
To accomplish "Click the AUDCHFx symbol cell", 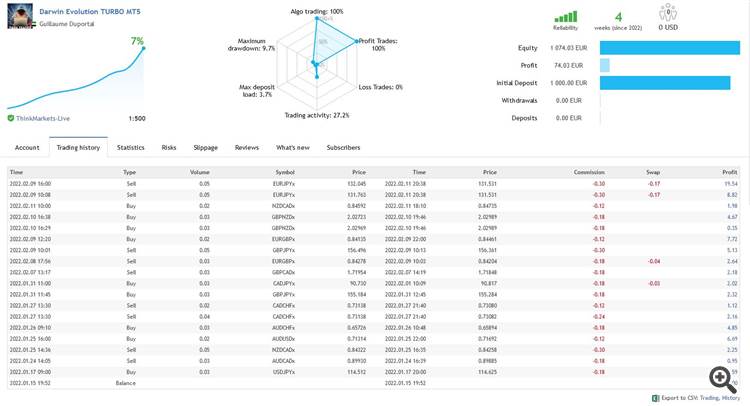I will tap(284, 328).
